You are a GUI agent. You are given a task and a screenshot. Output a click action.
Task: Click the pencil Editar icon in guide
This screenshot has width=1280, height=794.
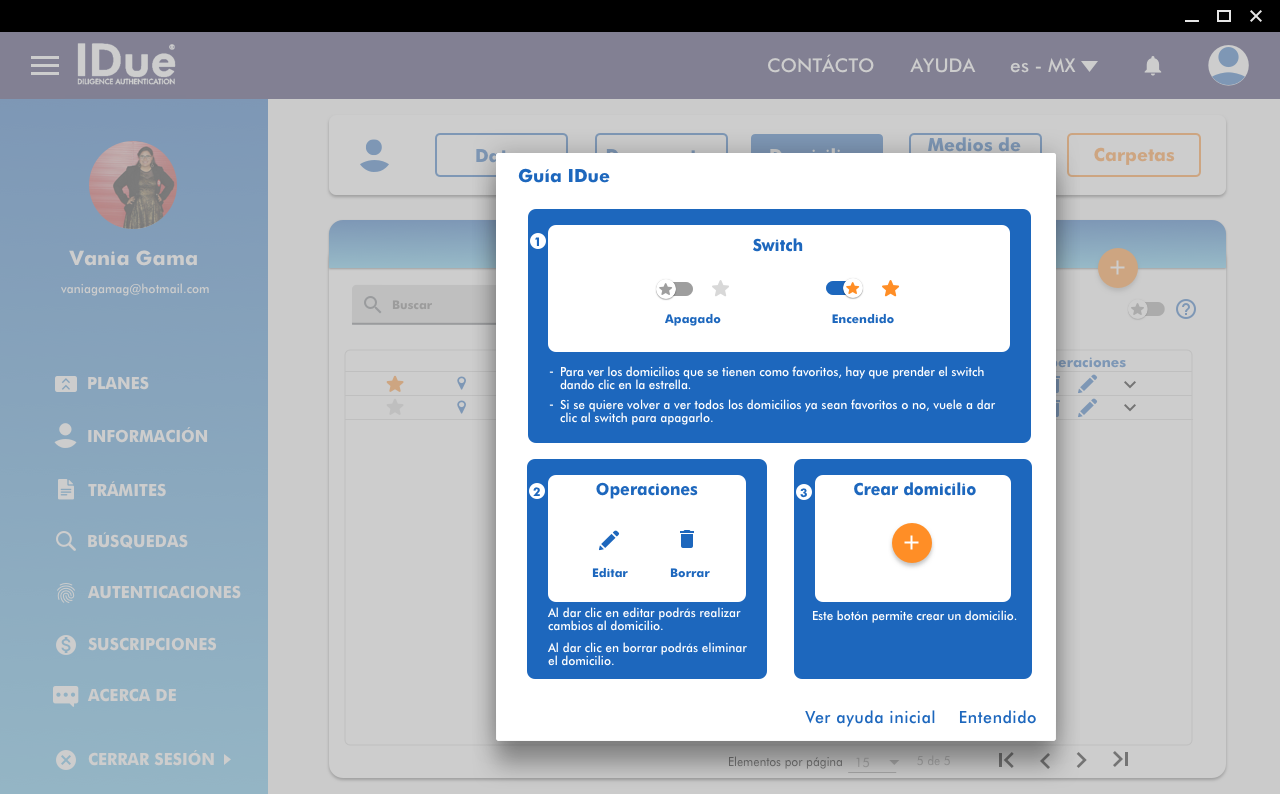coord(609,541)
